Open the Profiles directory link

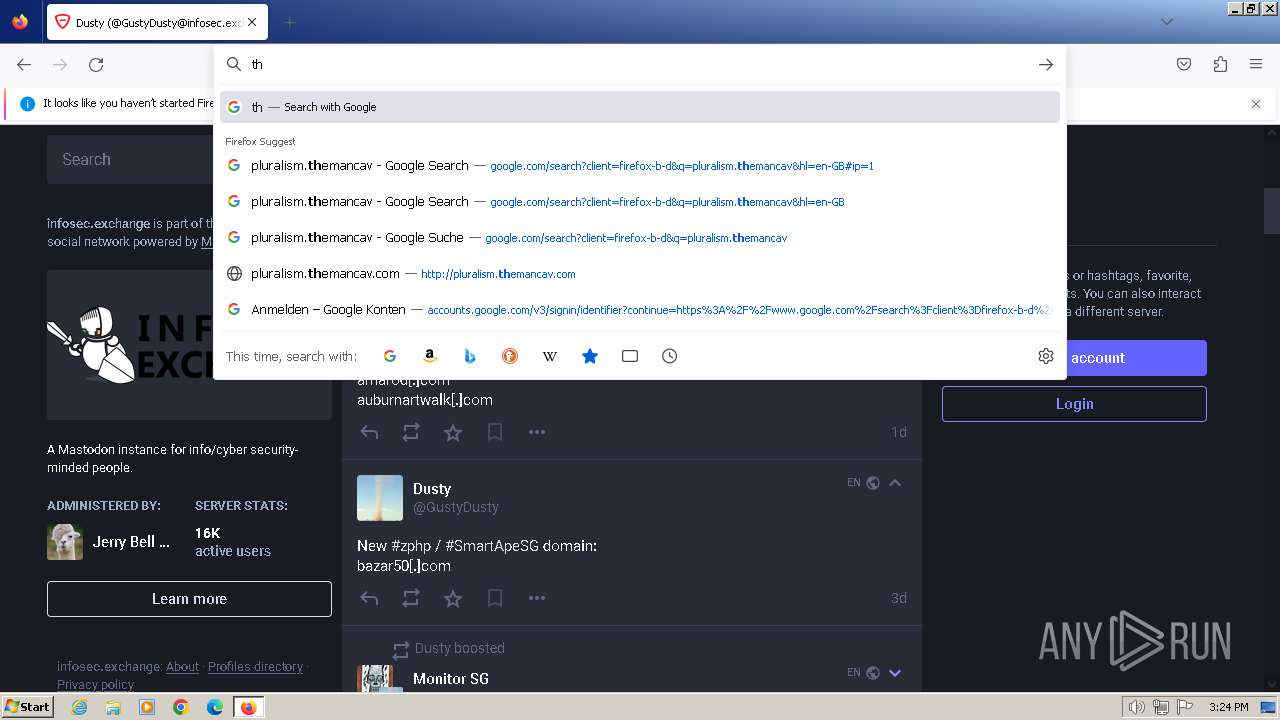click(x=255, y=667)
